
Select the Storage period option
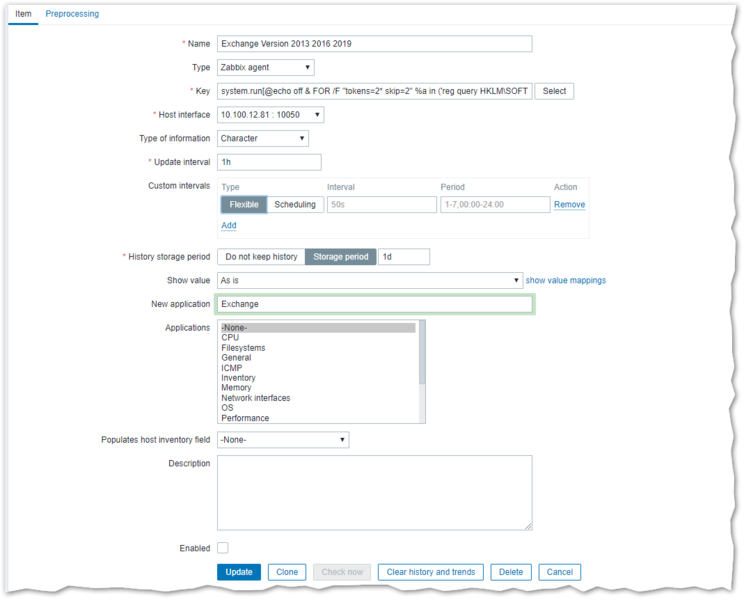(340, 257)
